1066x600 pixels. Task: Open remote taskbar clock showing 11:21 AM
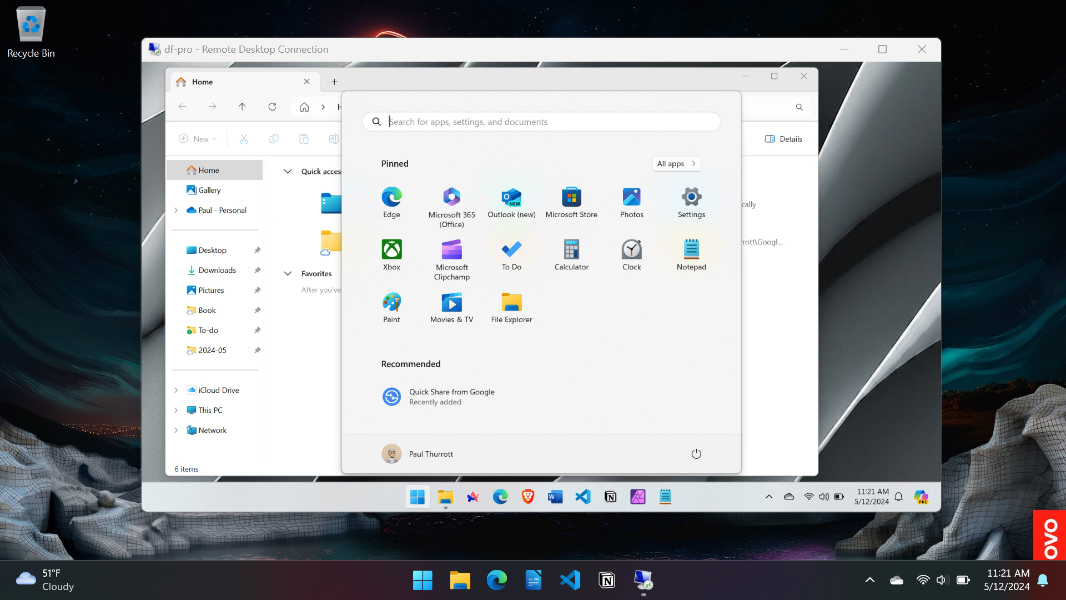pyautogui.click(x=872, y=497)
